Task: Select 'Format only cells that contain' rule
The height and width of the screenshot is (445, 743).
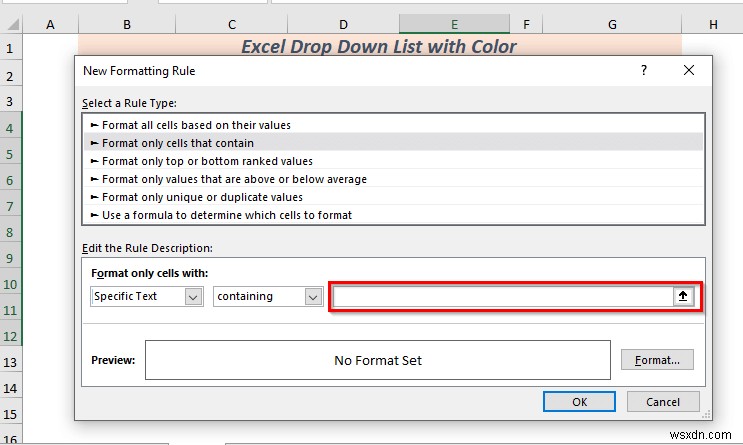Action: pyautogui.click(x=177, y=143)
